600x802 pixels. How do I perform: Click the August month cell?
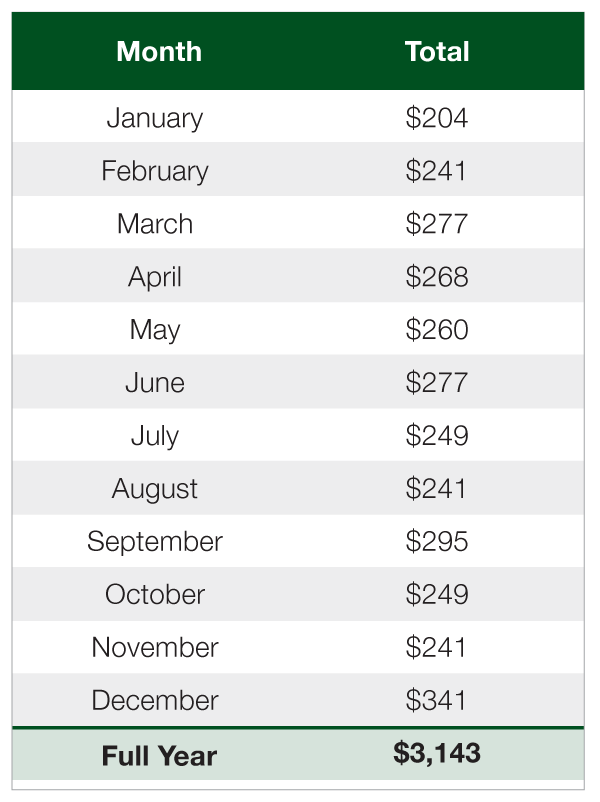[x=155, y=489]
